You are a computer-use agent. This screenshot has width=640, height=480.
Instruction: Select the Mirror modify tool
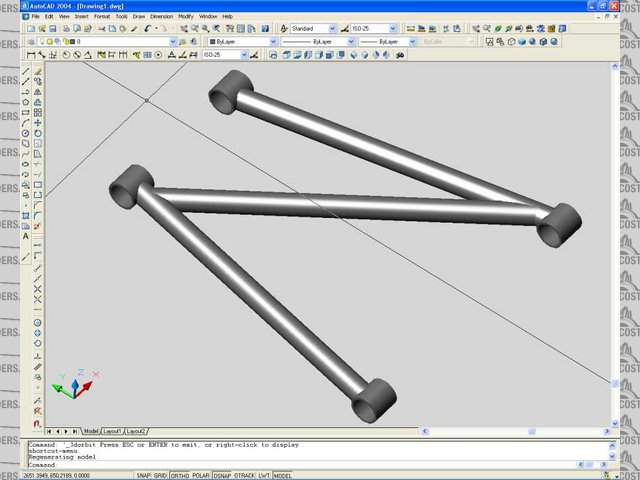[x=38, y=92]
